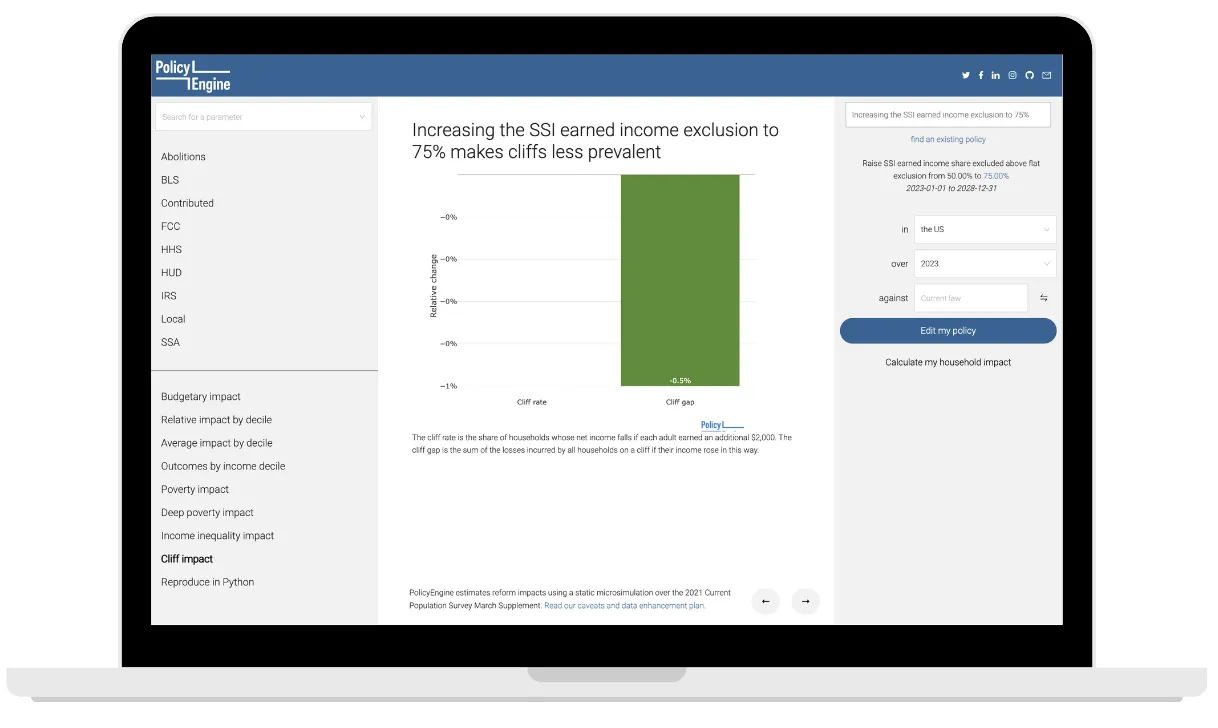This screenshot has height=728, width=1218.
Task: Click the policy name input field
Action: tap(948, 115)
